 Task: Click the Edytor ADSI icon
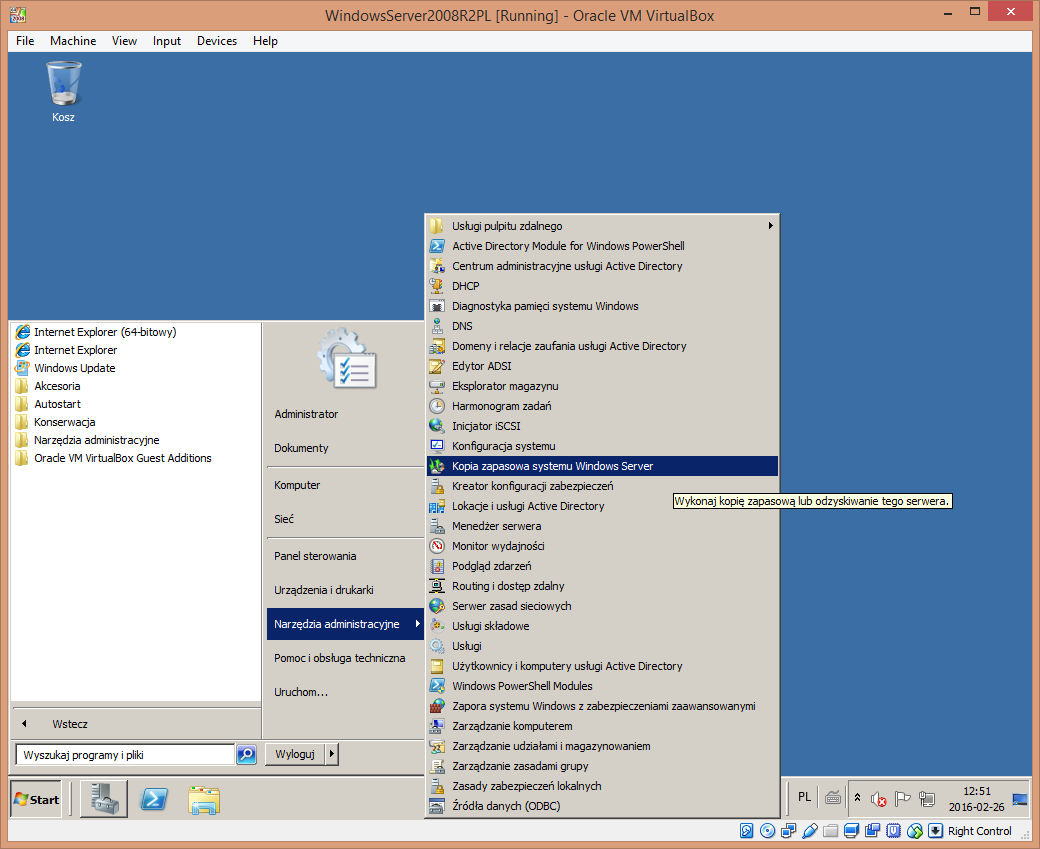437,366
